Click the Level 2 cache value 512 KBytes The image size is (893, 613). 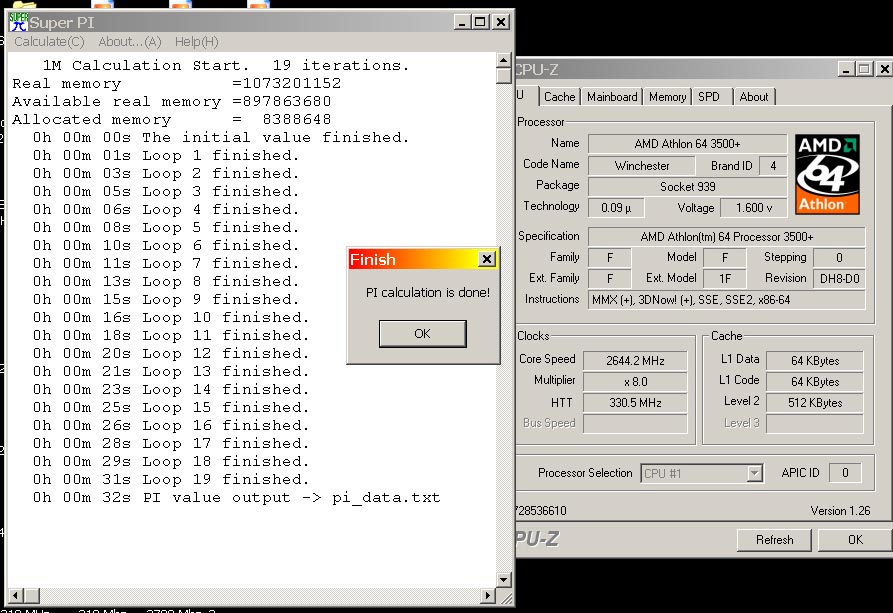(x=815, y=403)
